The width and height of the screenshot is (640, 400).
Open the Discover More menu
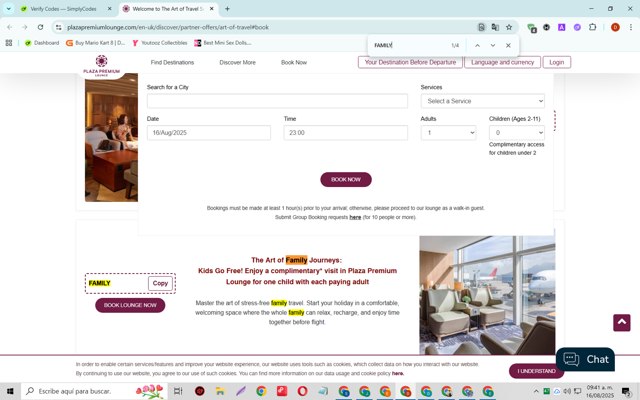click(238, 62)
